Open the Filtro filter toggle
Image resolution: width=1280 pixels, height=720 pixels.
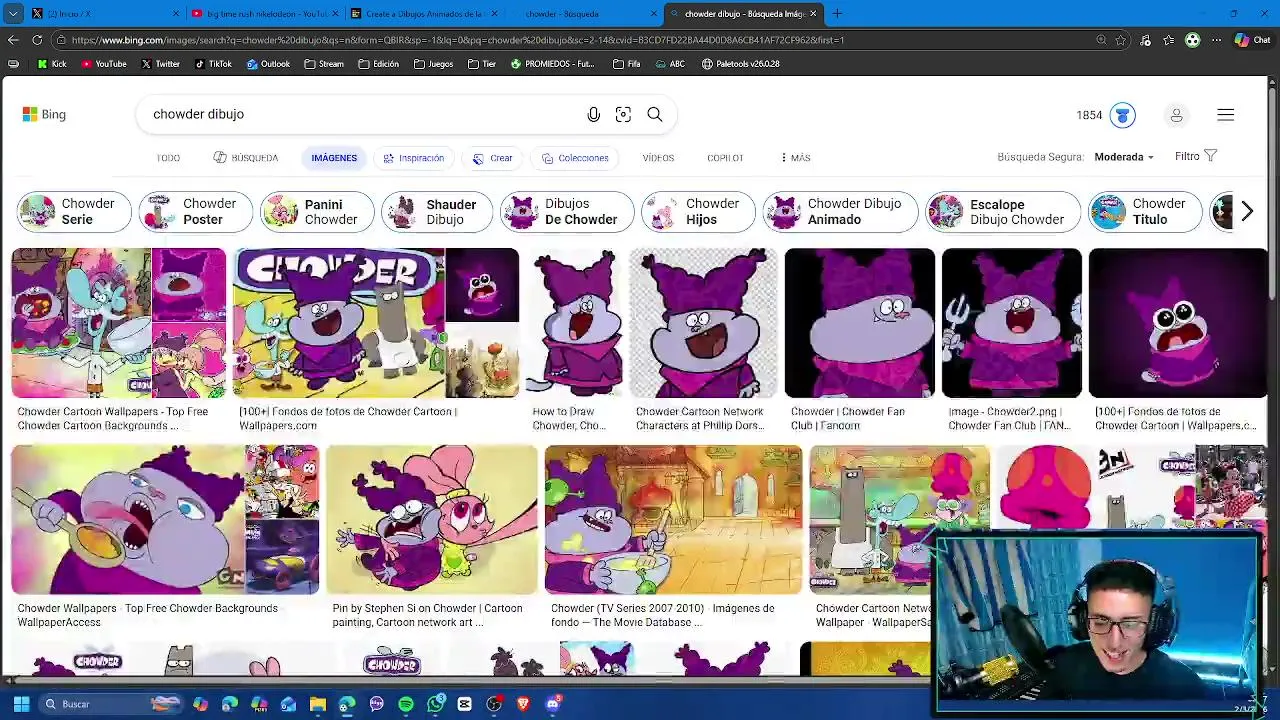coord(1196,156)
